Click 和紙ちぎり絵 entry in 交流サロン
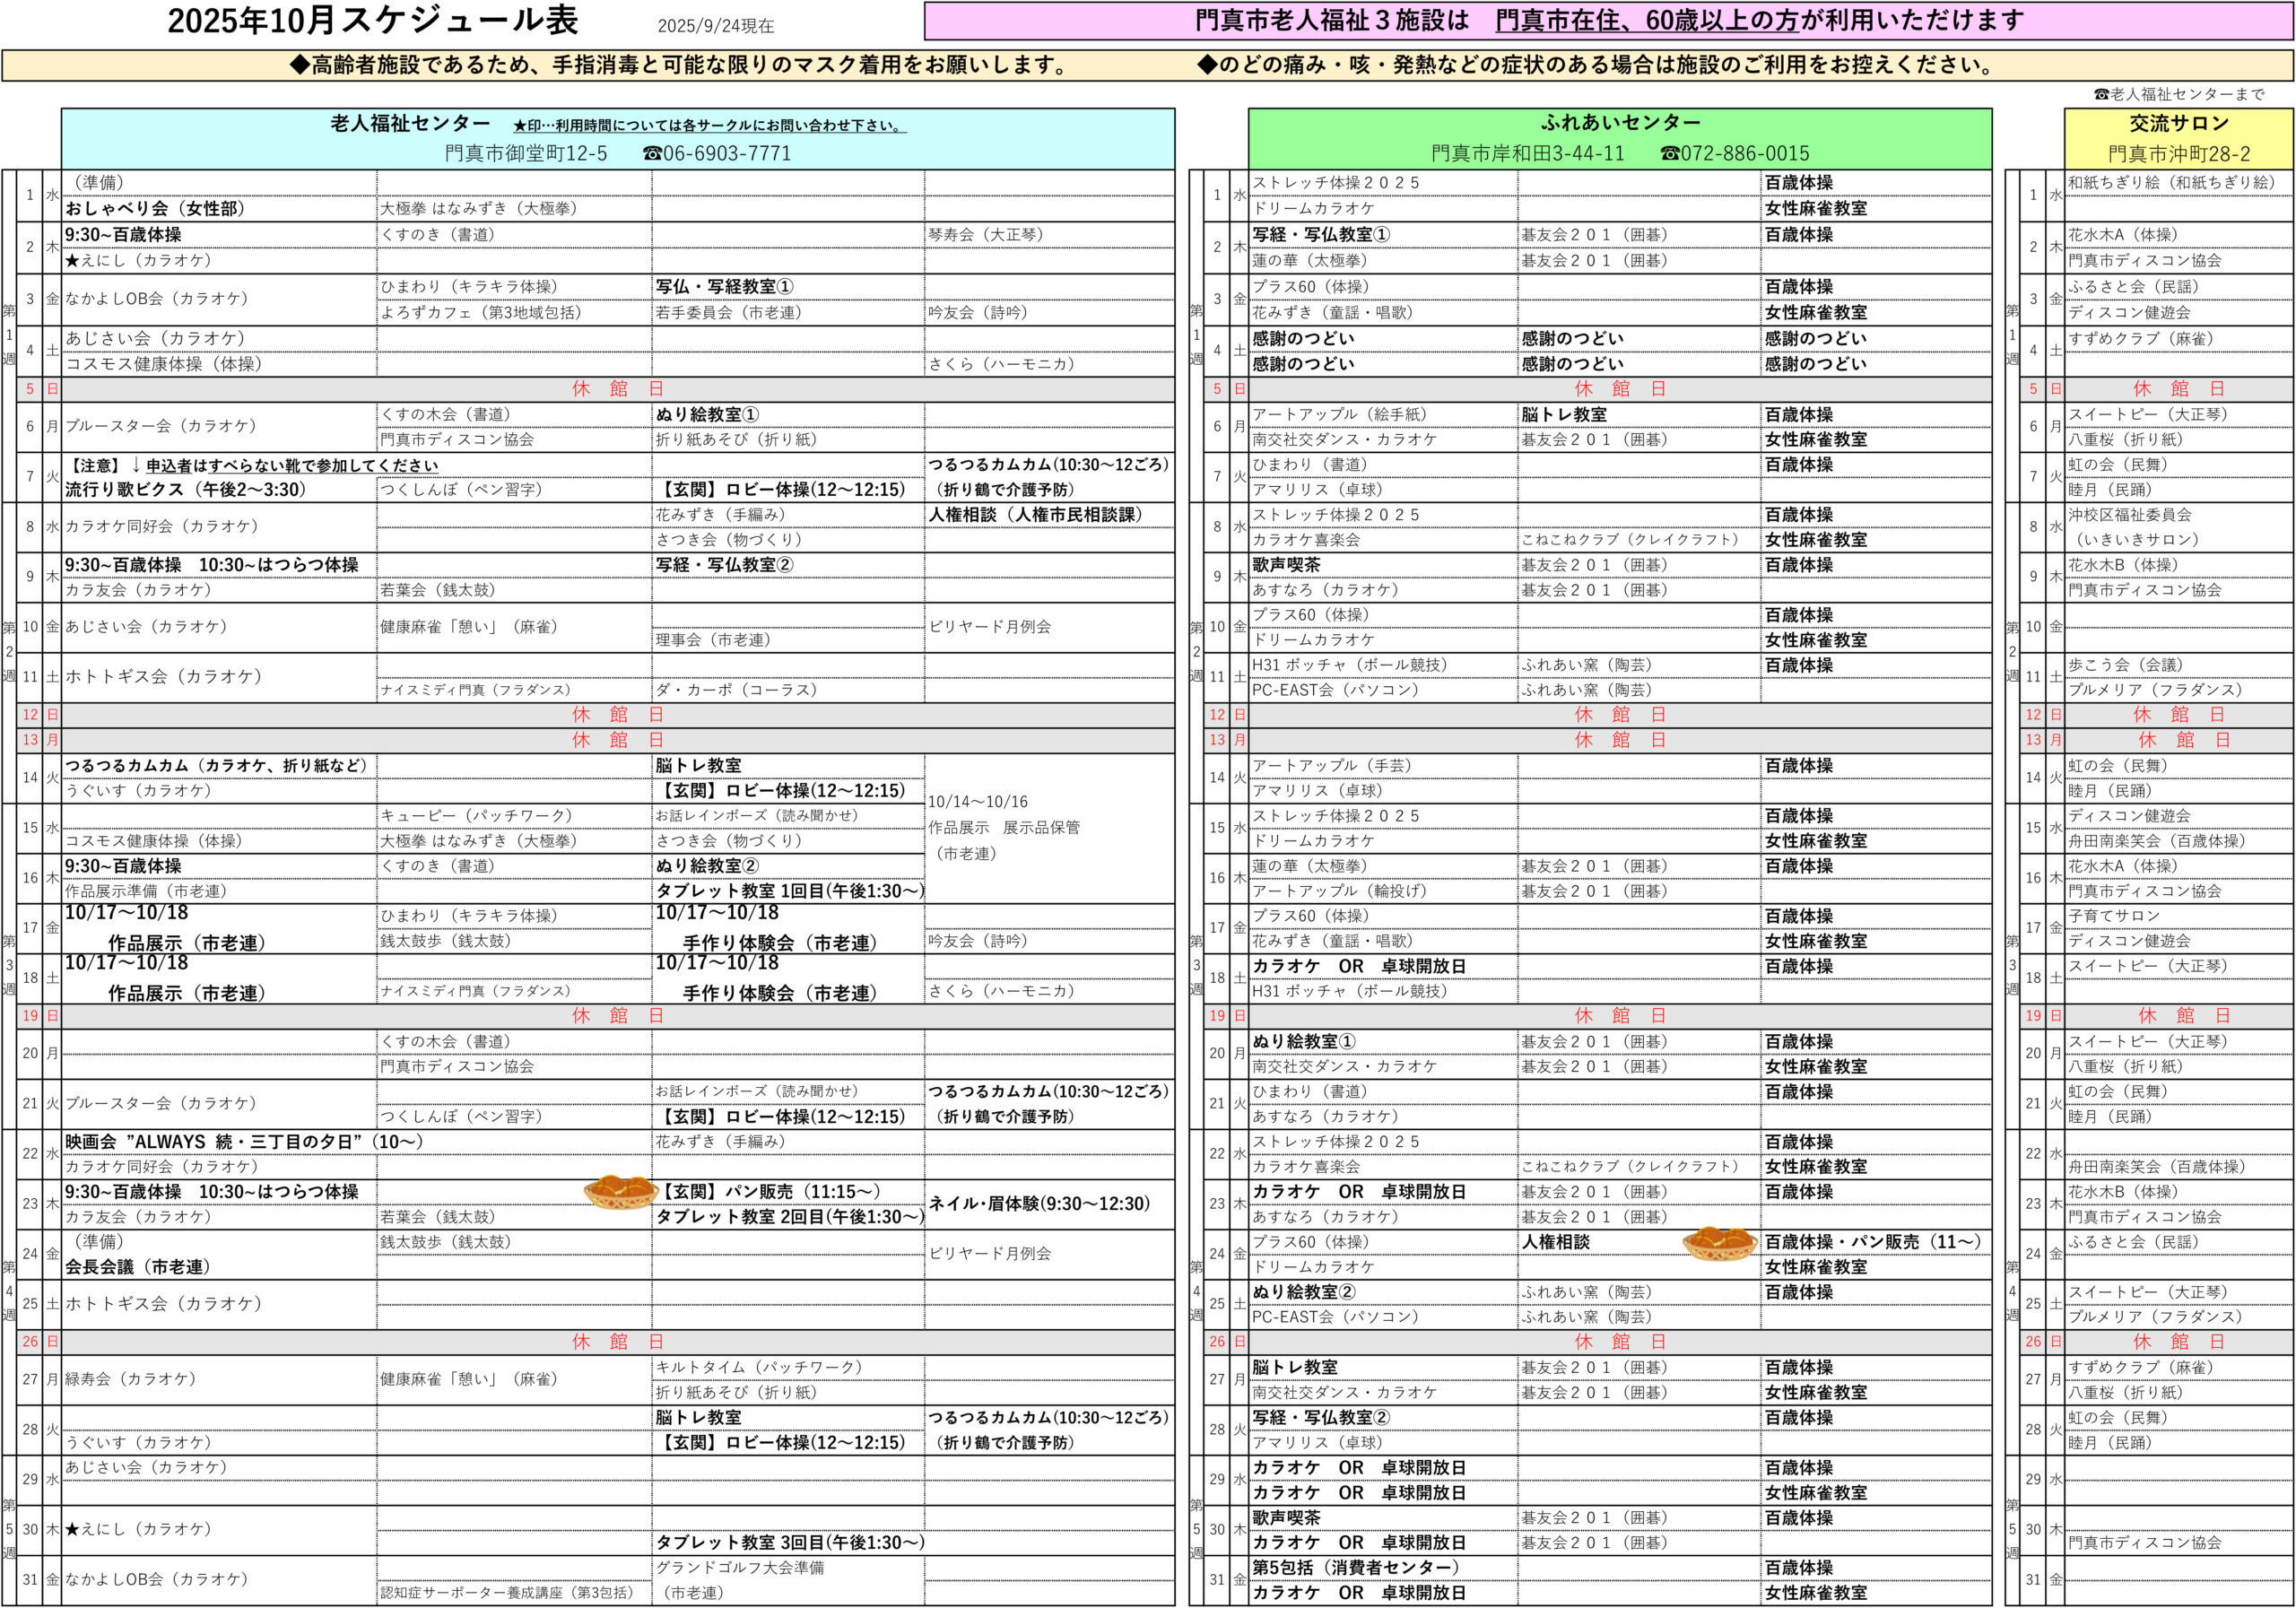The width and height of the screenshot is (2296, 1608). tap(2171, 183)
